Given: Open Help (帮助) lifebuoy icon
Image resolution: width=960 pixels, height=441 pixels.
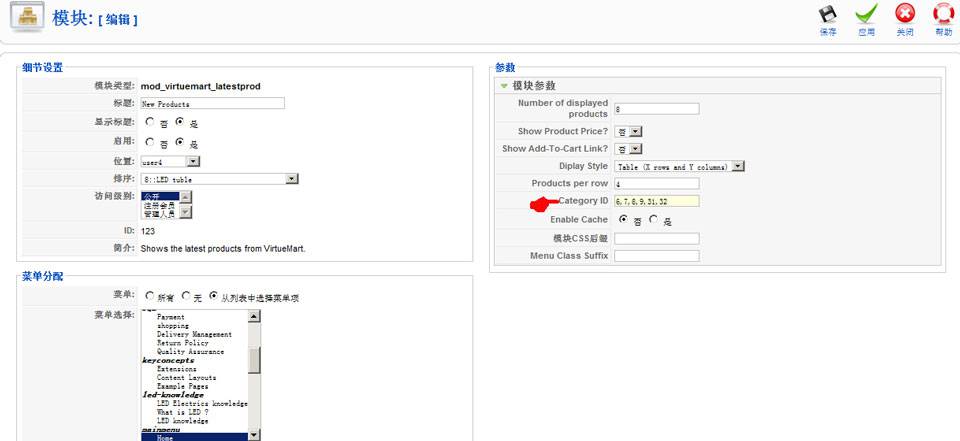Looking at the screenshot, I should 943,14.
